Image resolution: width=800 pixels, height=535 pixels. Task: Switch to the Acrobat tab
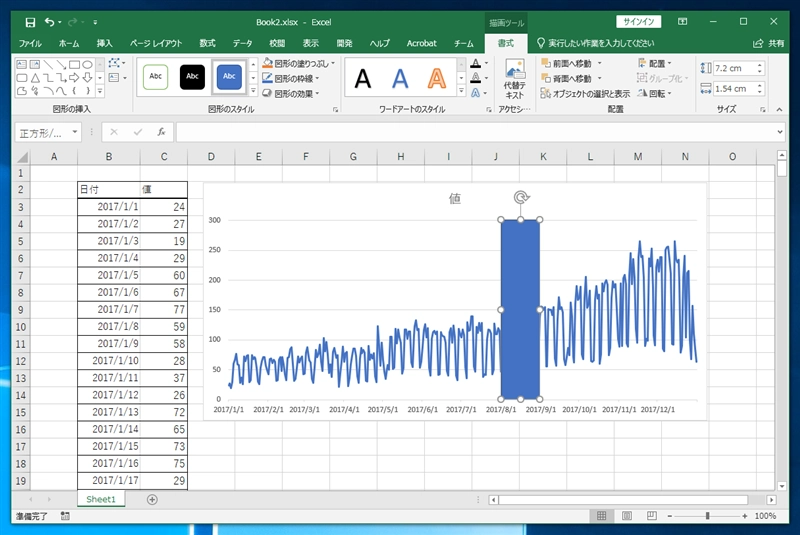coord(421,43)
